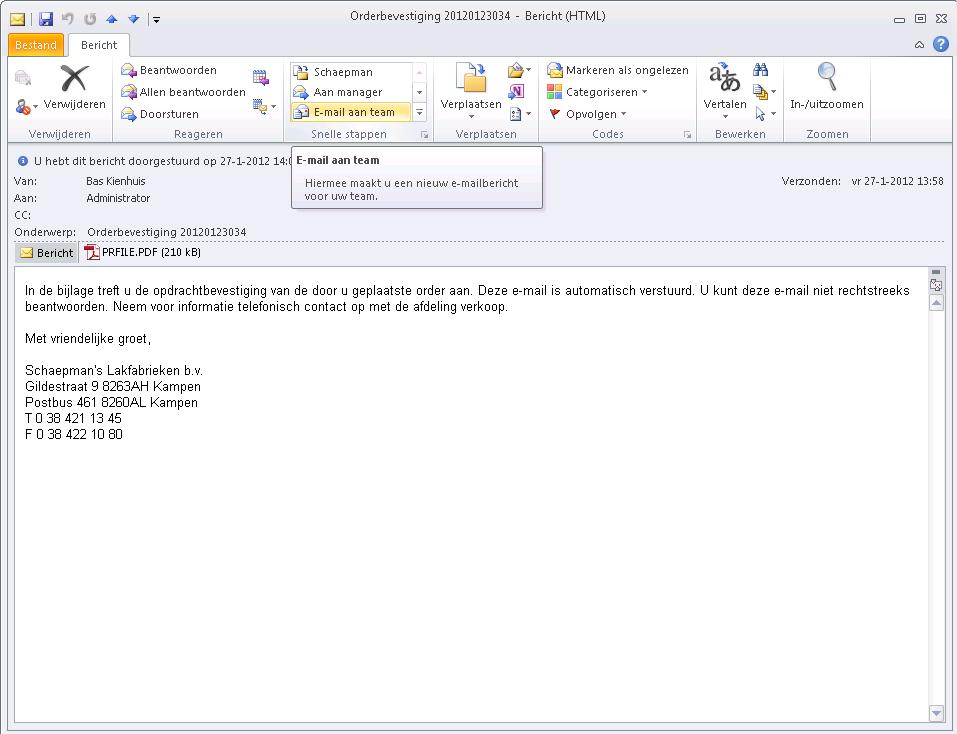Click the scroll up arrow of message body

(x=936, y=303)
